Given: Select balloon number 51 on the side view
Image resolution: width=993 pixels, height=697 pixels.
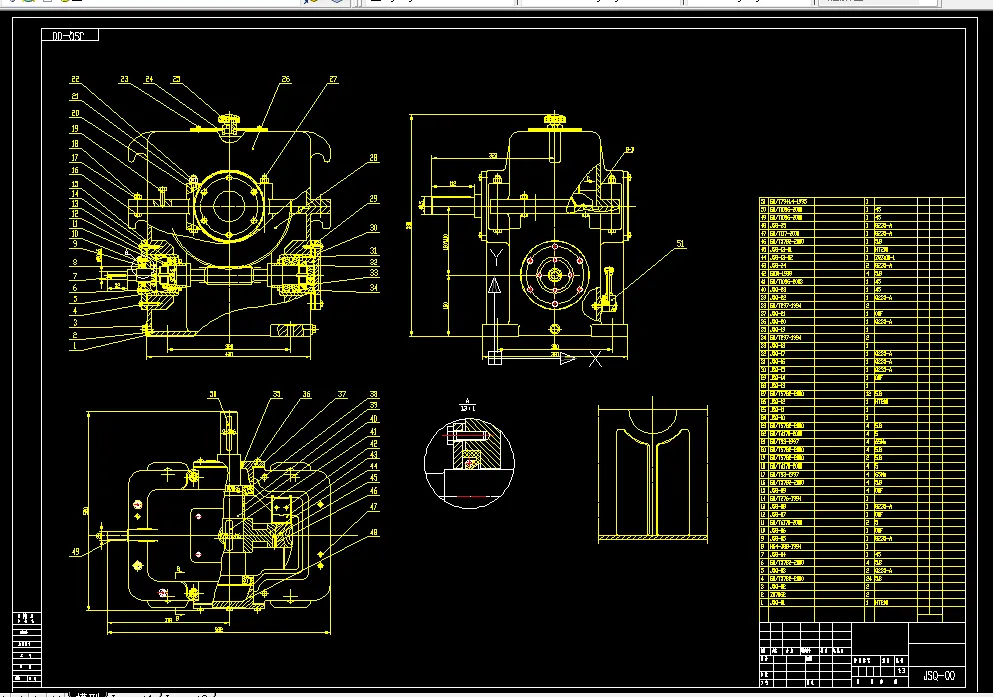Looking at the screenshot, I should pyautogui.click(x=680, y=243).
